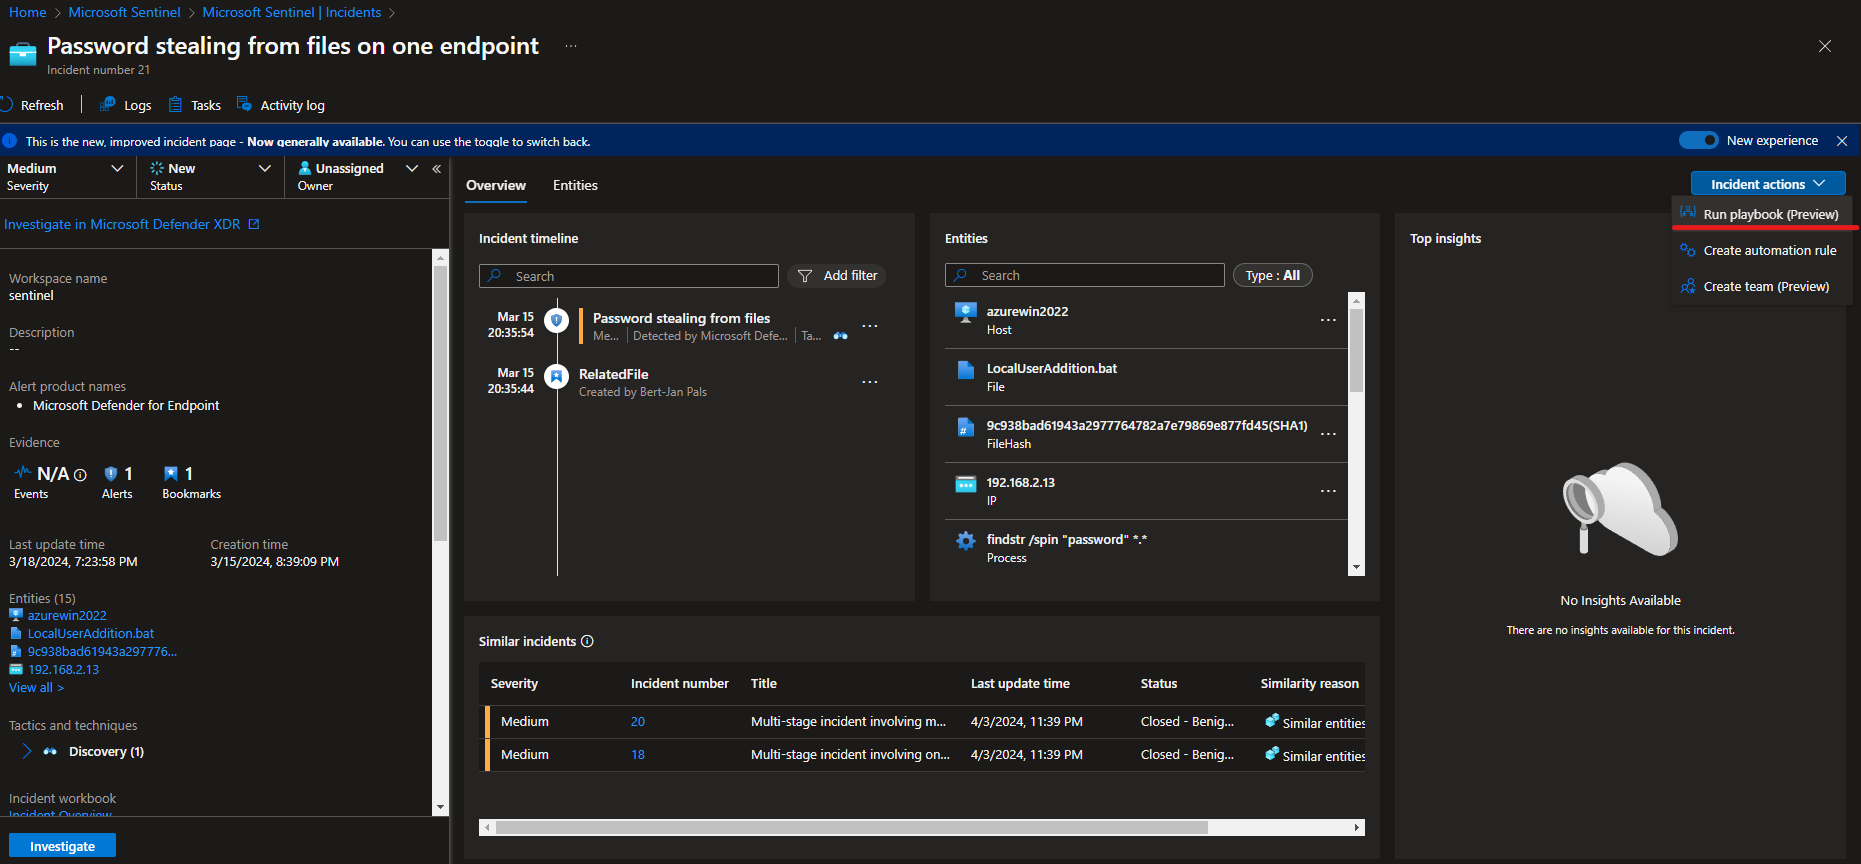1861x864 pixels.
Task: Switch to the Entities tab
Action: 575,185
